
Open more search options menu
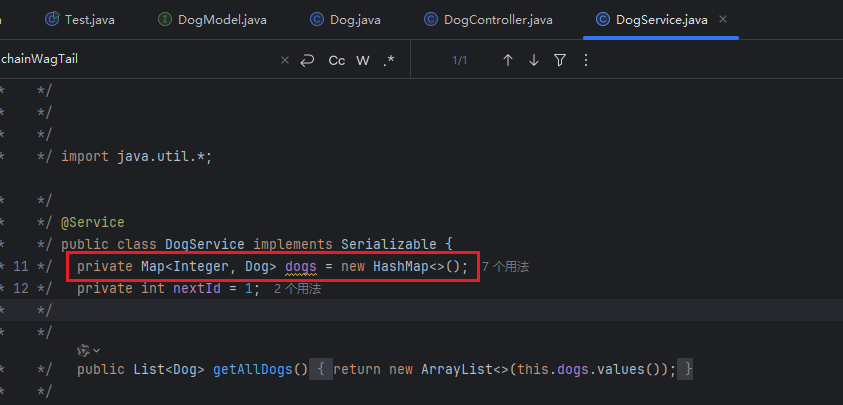click(x=586, y=60)
